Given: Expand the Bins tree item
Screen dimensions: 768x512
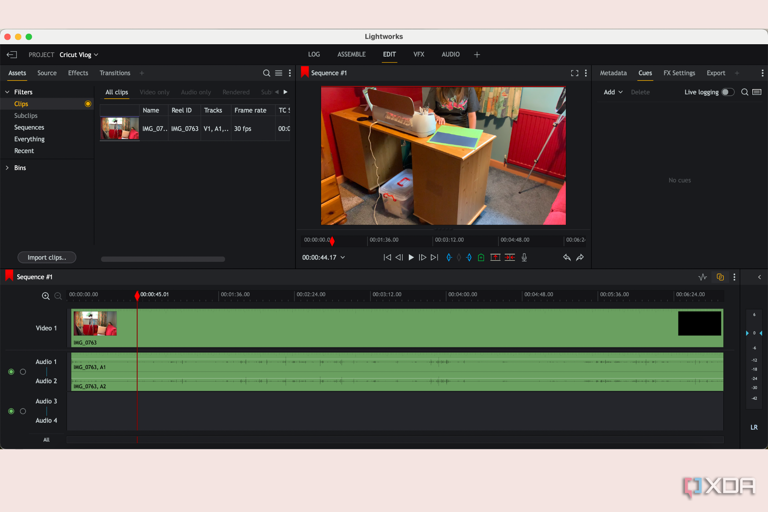Looking at the screenshot, I should click(7, 168).
